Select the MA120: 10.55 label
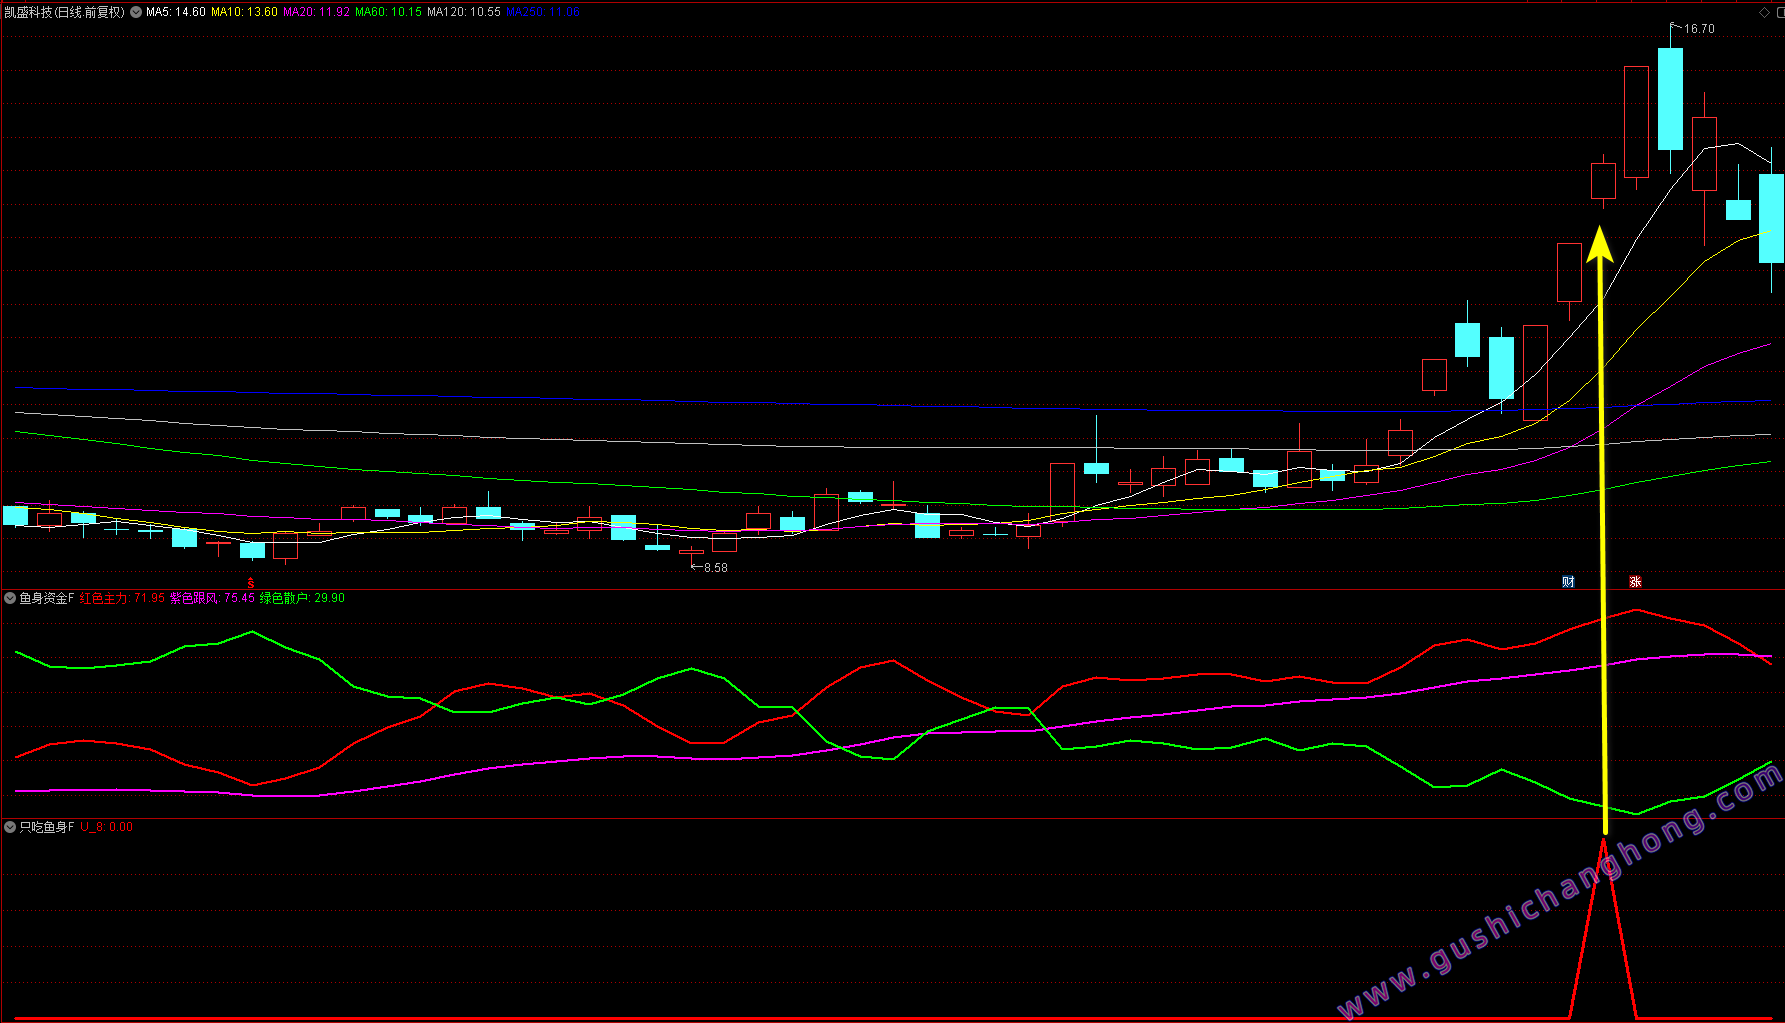The width and height of the screenshot is (1785, 1023). point(464,13)
